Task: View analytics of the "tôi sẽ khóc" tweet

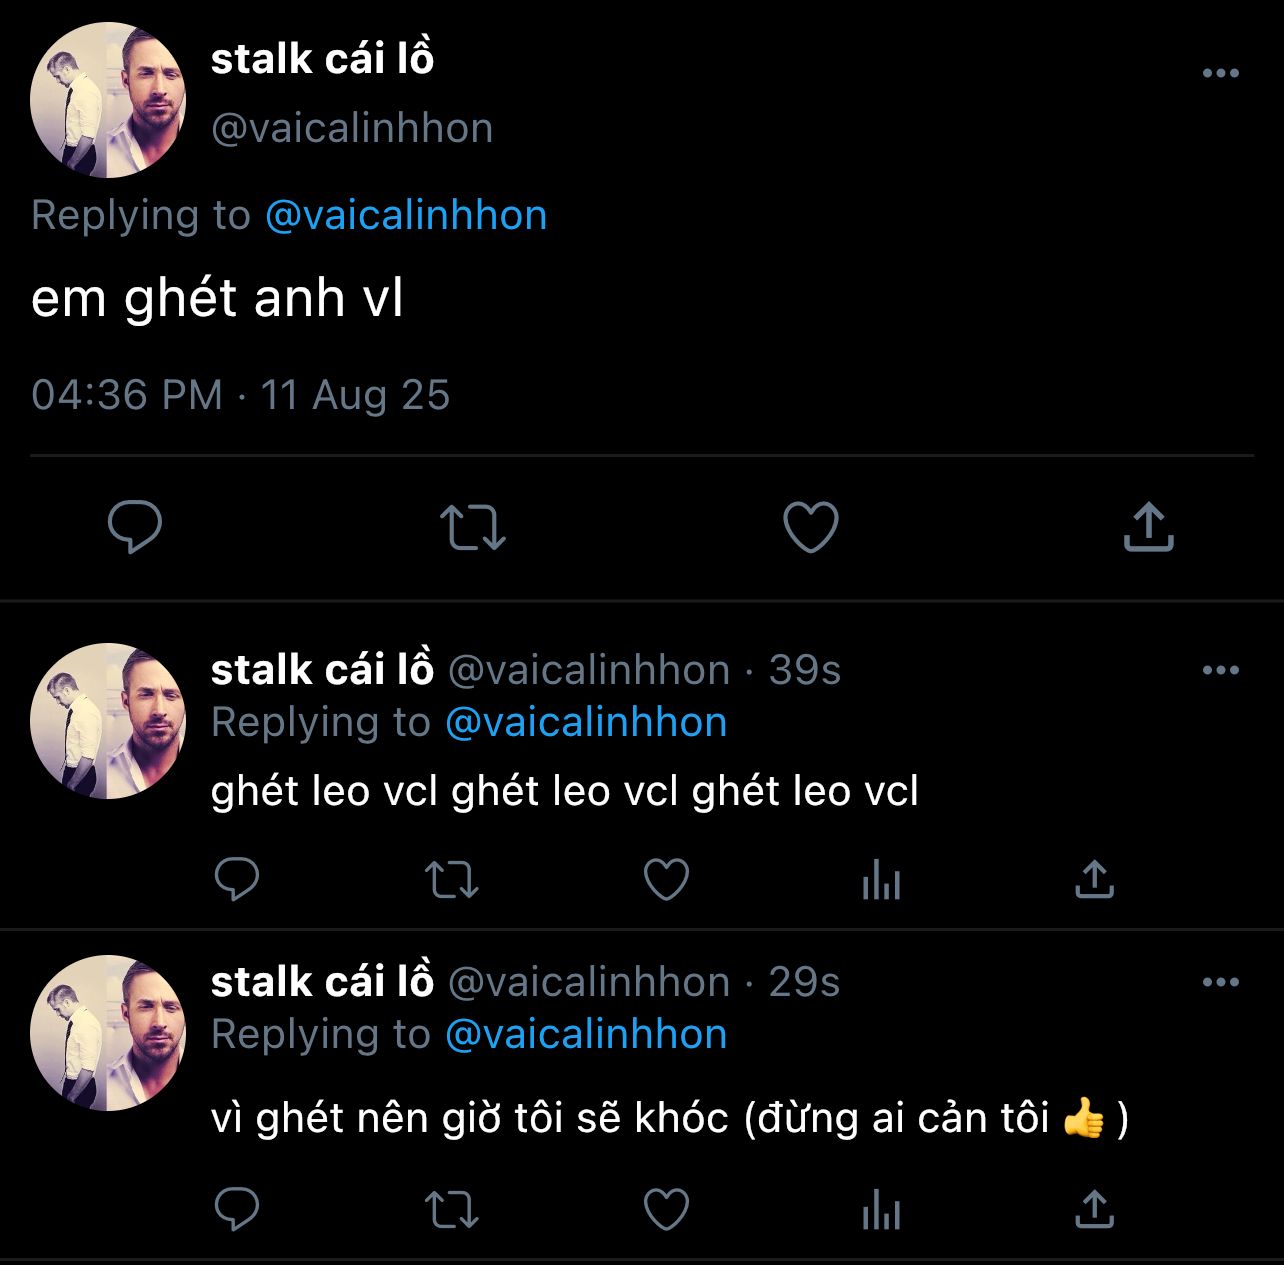Action: pyautogui.click(x=881, y=1211)
